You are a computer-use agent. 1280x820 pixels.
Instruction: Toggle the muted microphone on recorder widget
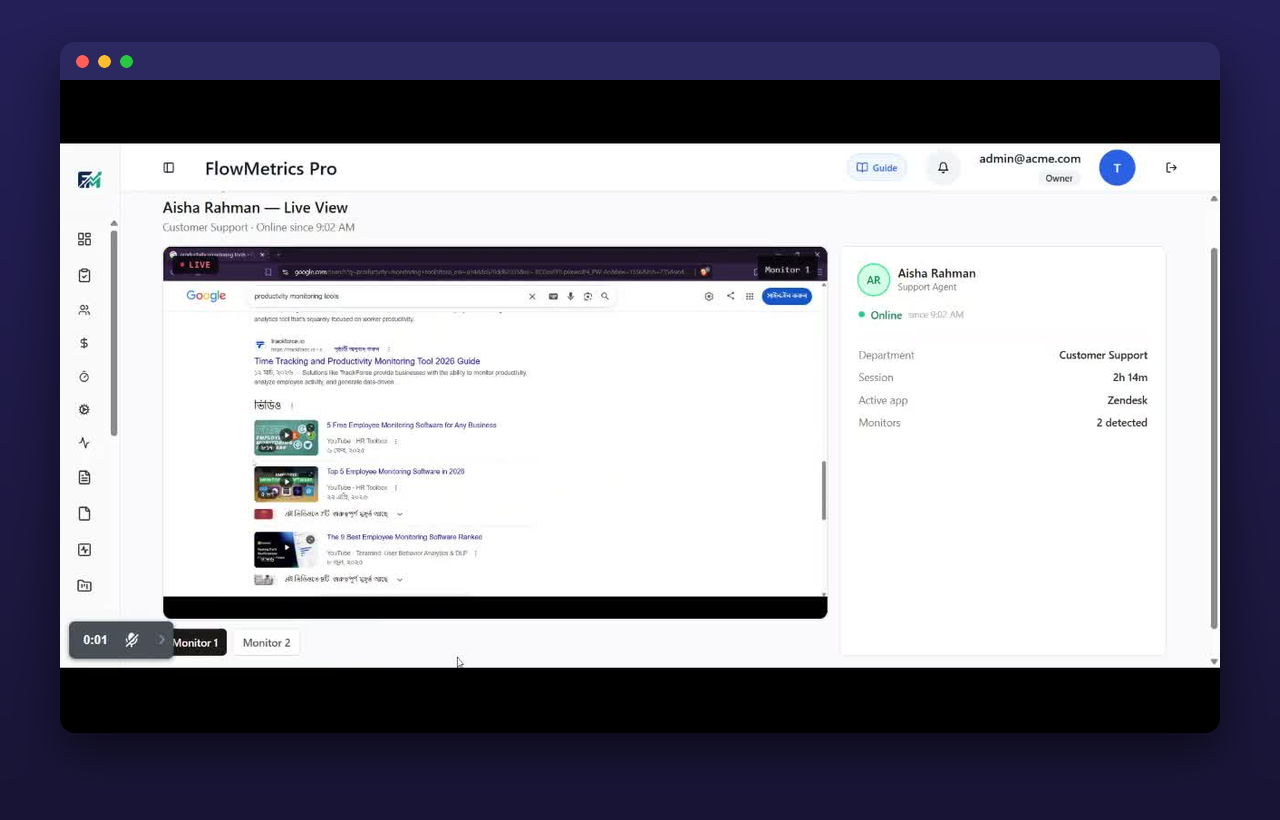(132, 640)
